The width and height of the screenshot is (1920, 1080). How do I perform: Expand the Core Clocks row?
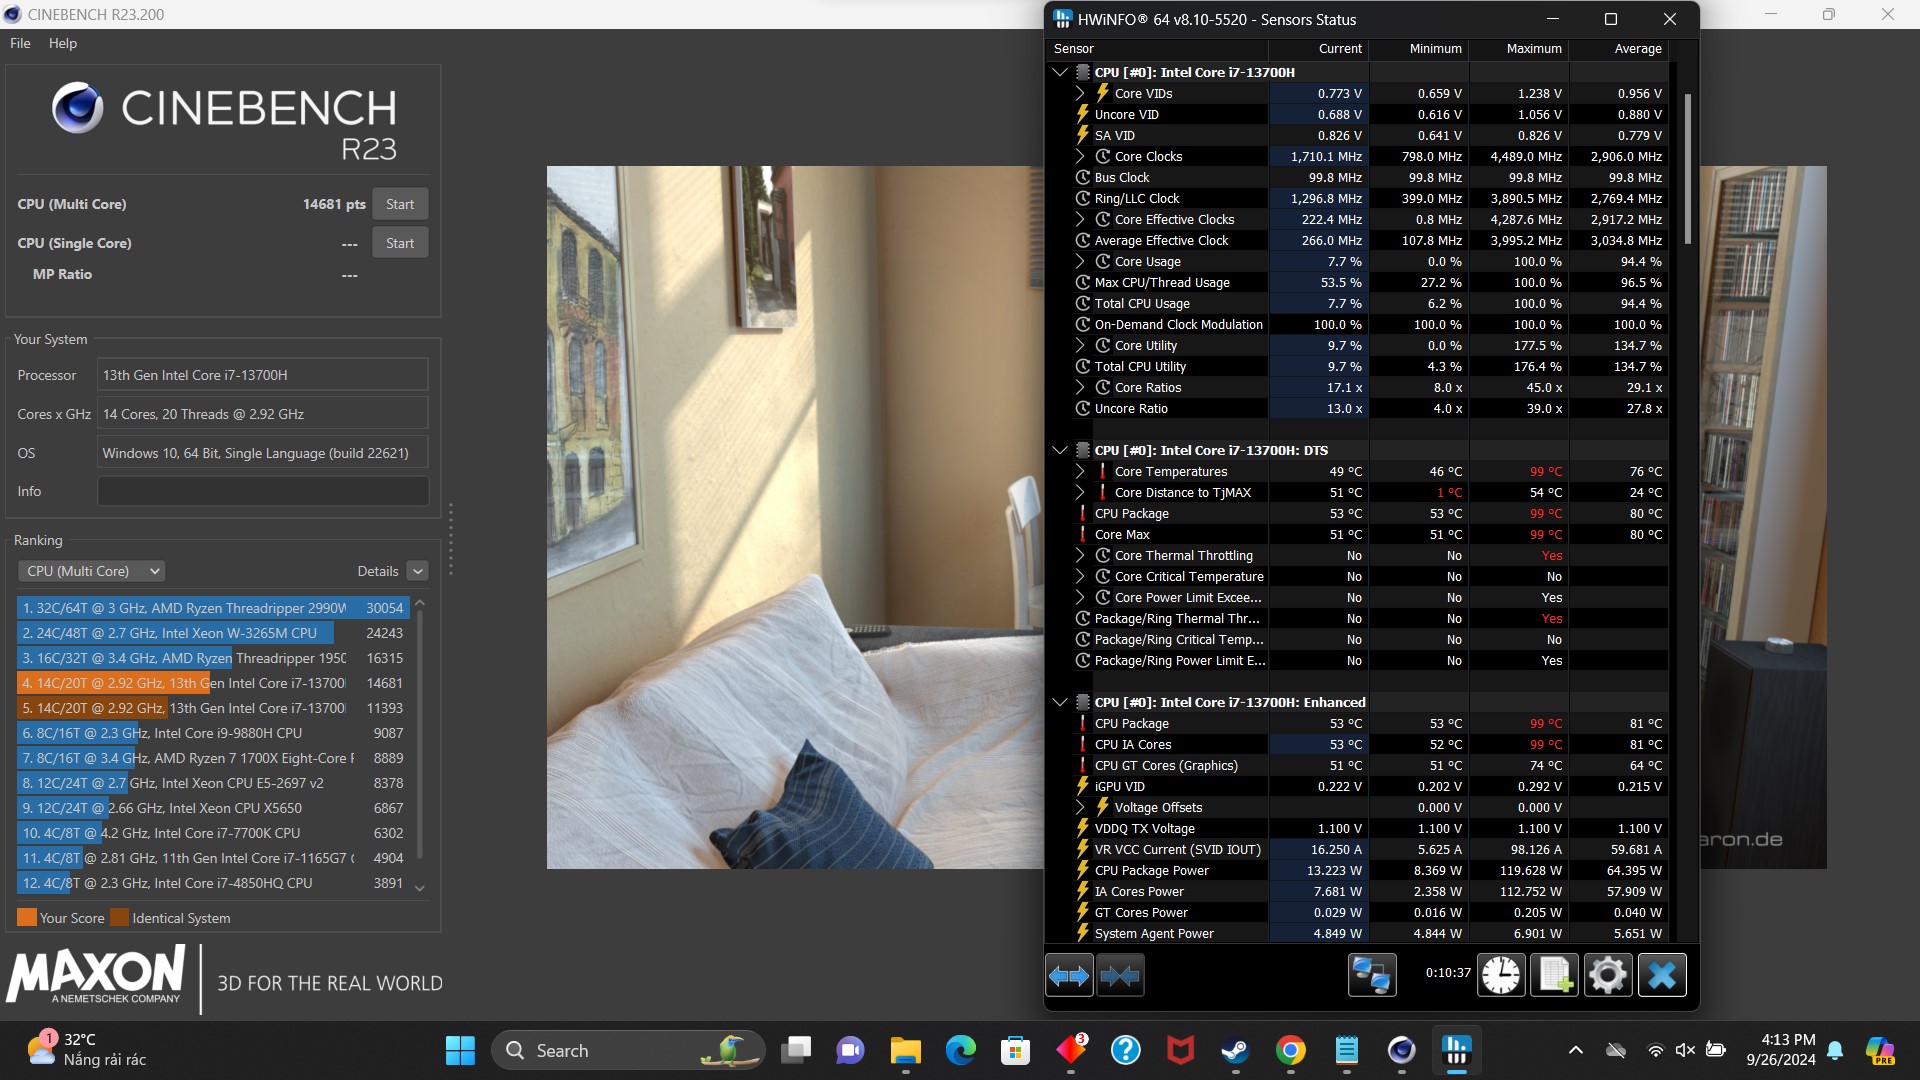point(1080,156)
